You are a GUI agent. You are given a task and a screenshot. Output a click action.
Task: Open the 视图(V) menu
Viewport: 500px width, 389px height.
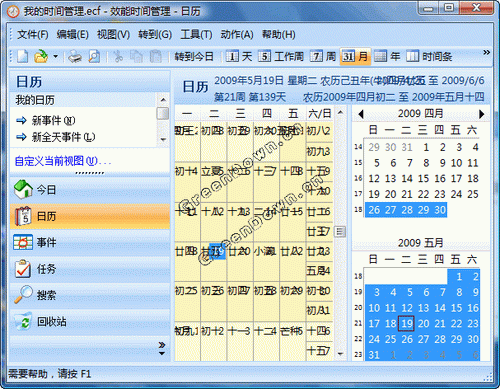click(x=113, y=34)
